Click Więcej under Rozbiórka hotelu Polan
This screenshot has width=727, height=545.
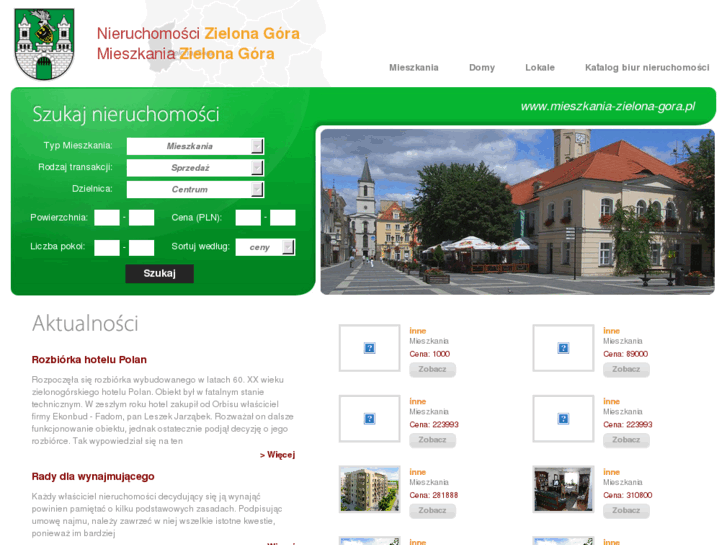[277, 455]
